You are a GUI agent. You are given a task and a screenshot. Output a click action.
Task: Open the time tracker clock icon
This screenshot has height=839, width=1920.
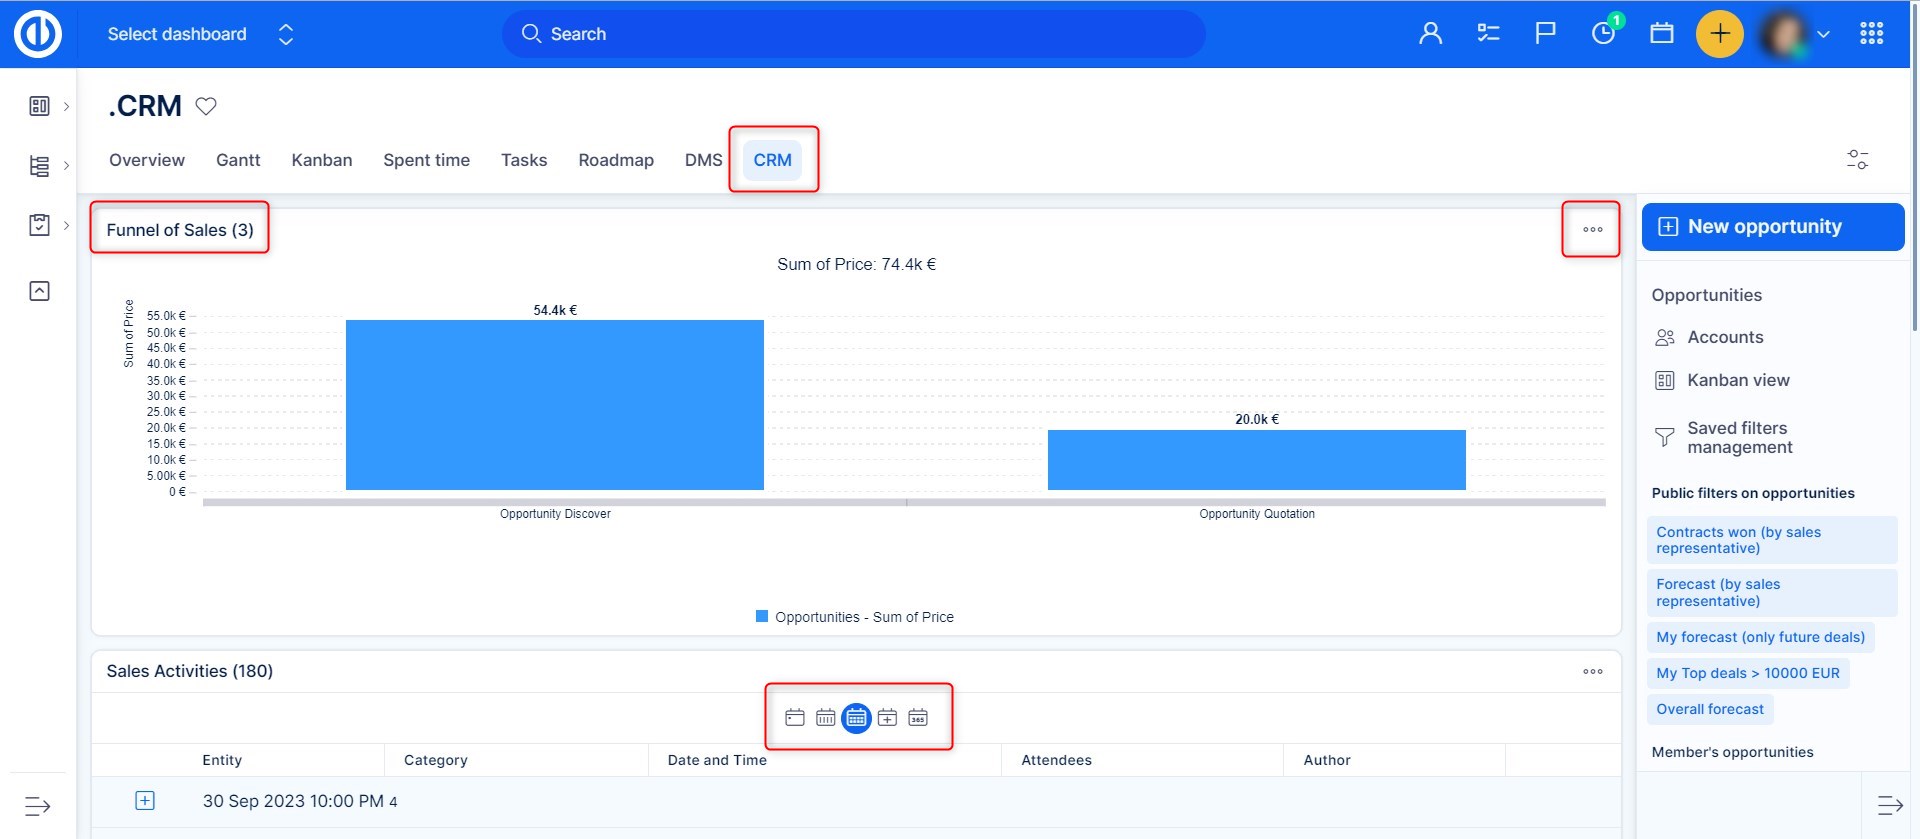(1603, 34)
